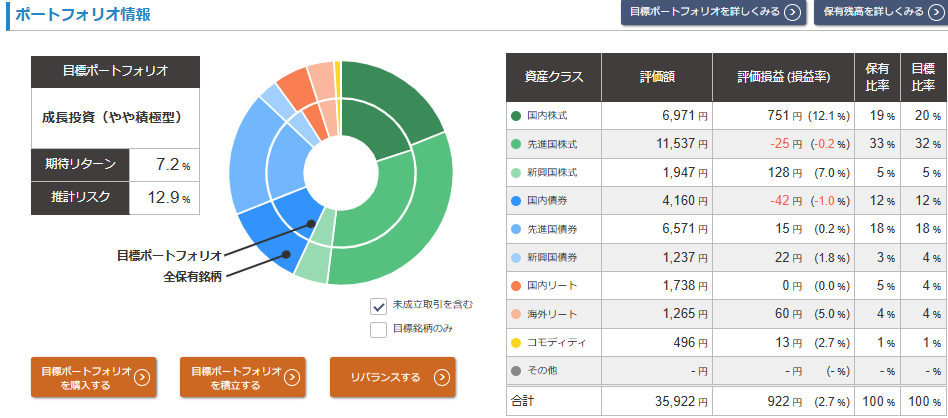Click arrow icon on 保有残高を詳しくみる button
948x418 pixels.
(x=933, y=13)
